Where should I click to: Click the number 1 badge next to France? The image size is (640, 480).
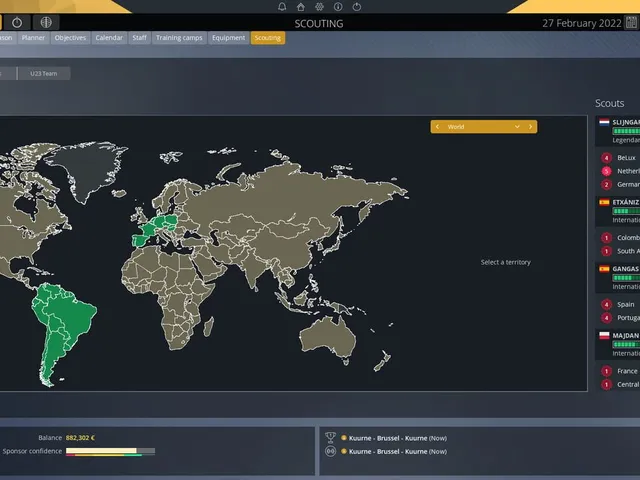coord(607,371)
